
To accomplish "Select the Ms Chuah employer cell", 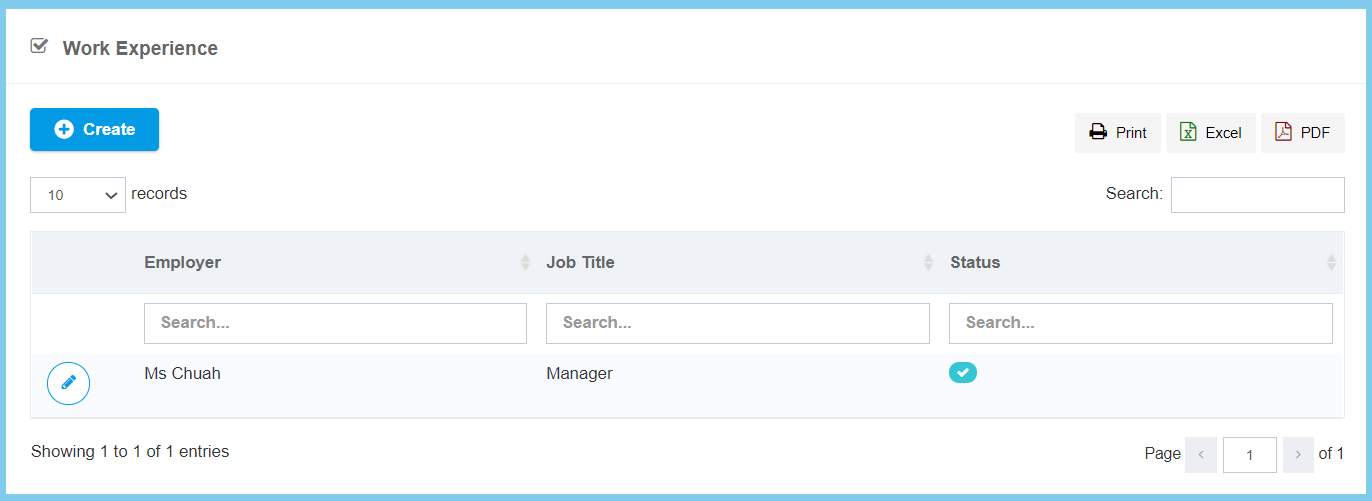I will (182, 374).
